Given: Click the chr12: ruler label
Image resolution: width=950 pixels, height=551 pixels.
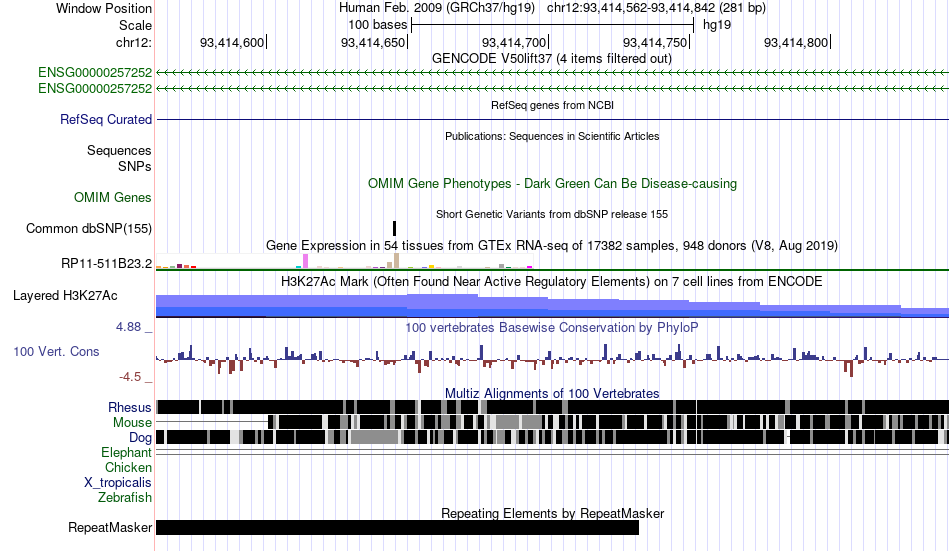Looking at the screenshot, I should pyautogui.click(x=133, y=42).
